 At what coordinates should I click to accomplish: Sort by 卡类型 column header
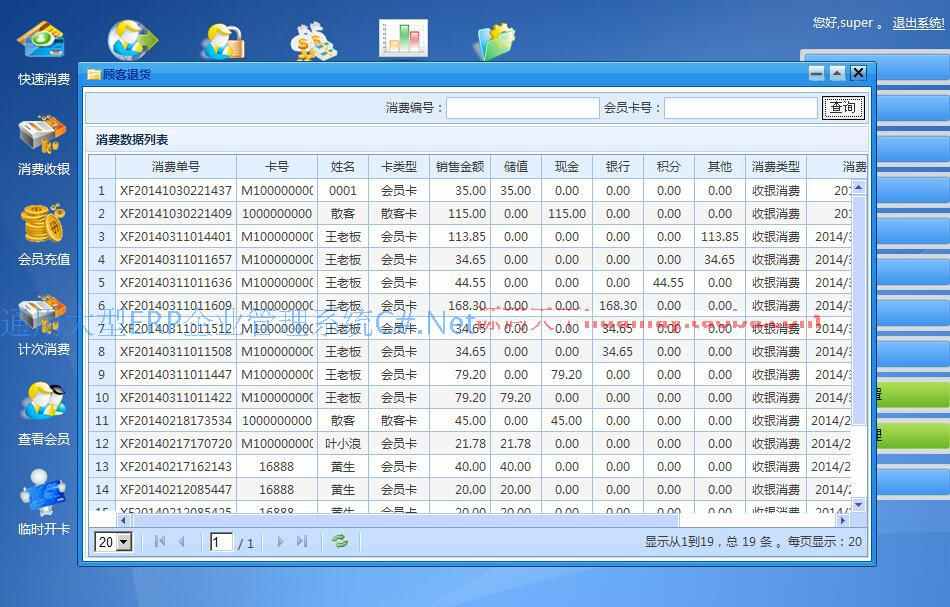point(399,167)
